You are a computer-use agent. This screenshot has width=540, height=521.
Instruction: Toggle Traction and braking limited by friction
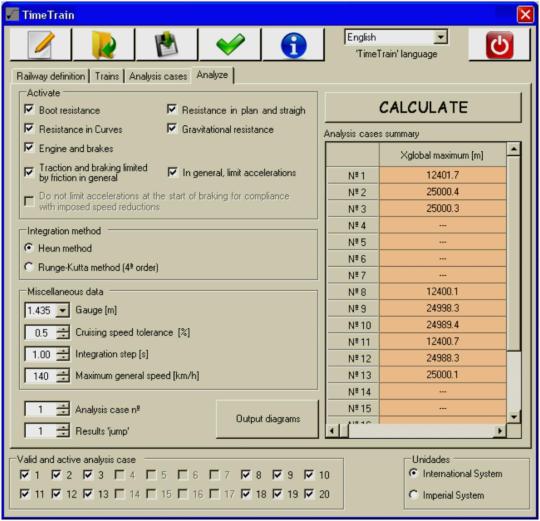29,172
